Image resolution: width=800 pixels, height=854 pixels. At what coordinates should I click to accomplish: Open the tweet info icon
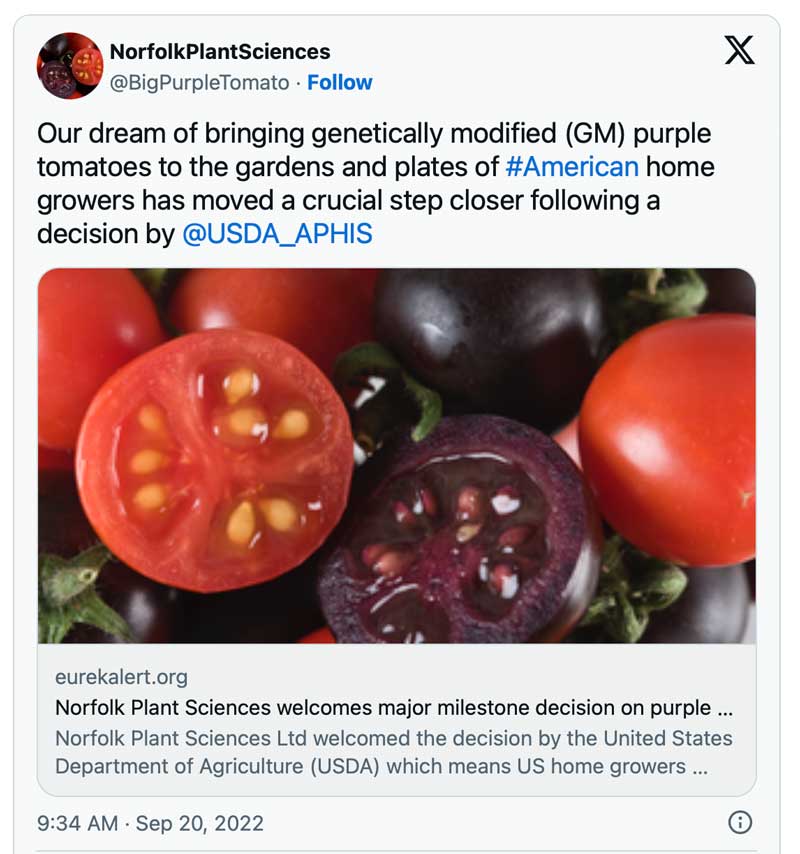(739, 822)
